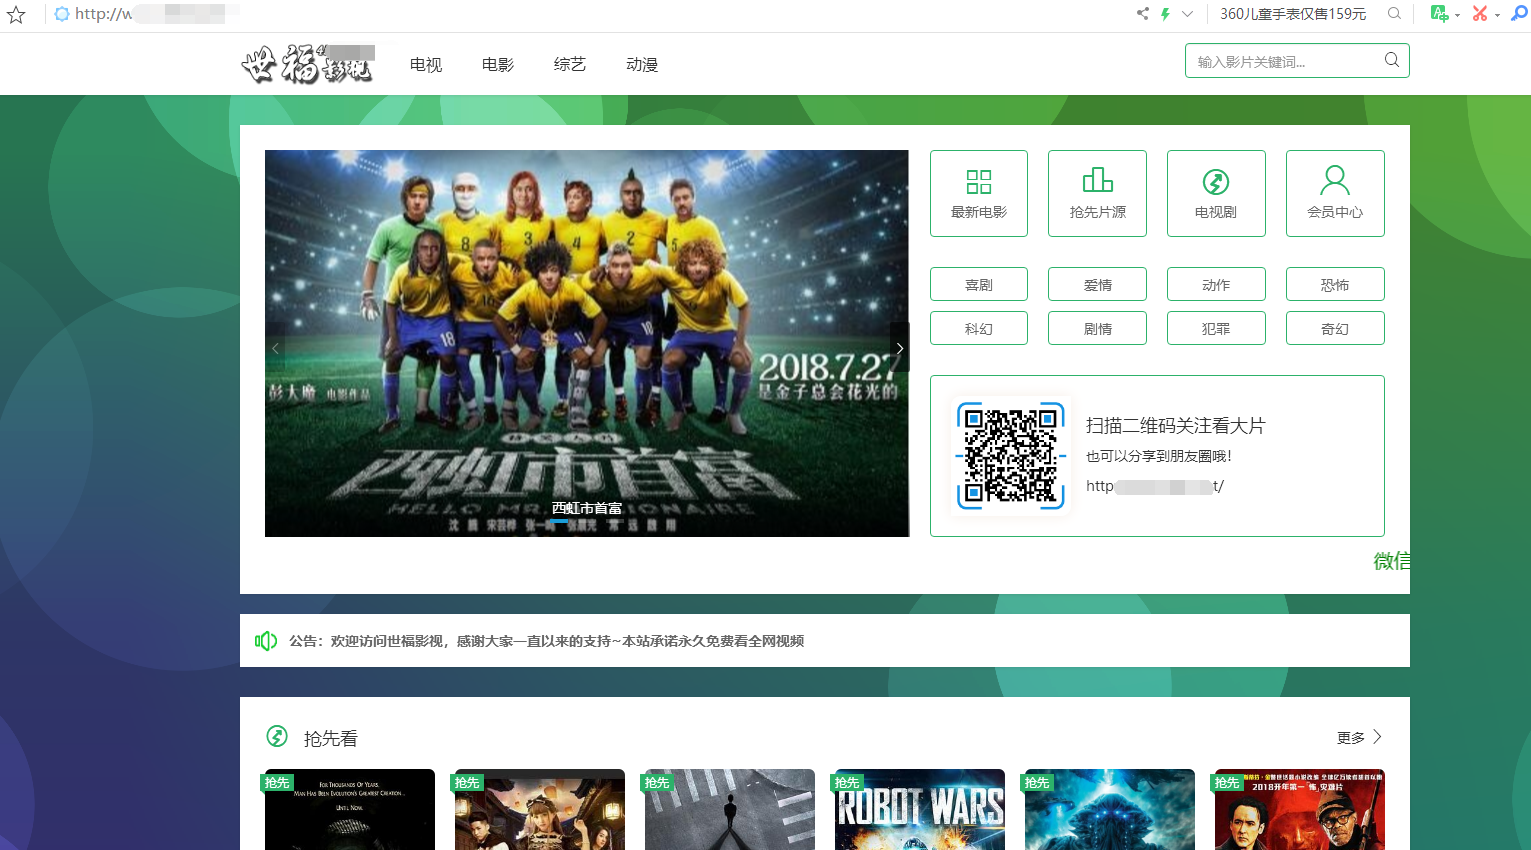The image size is (1531, 850).
Task: Select the 犯罪 genre button
Action: point(1216,328)
